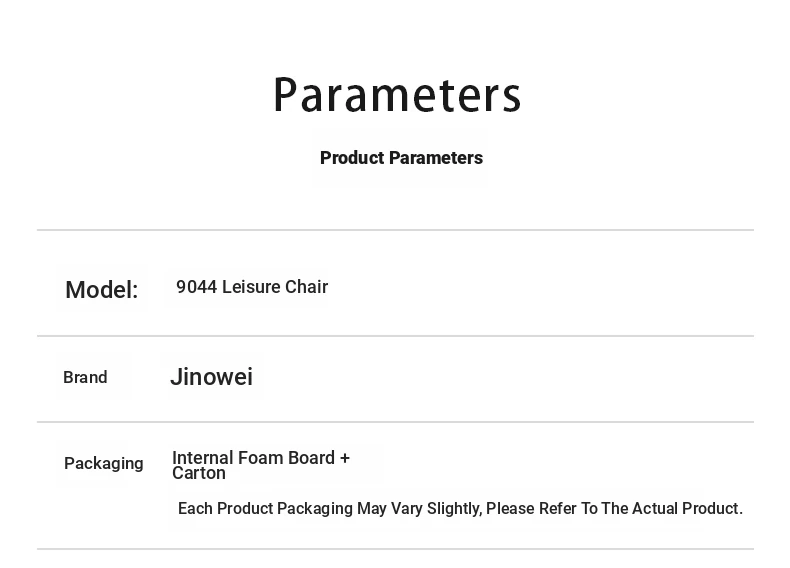Click the word Chair in model value

click(x=306, y=287)
